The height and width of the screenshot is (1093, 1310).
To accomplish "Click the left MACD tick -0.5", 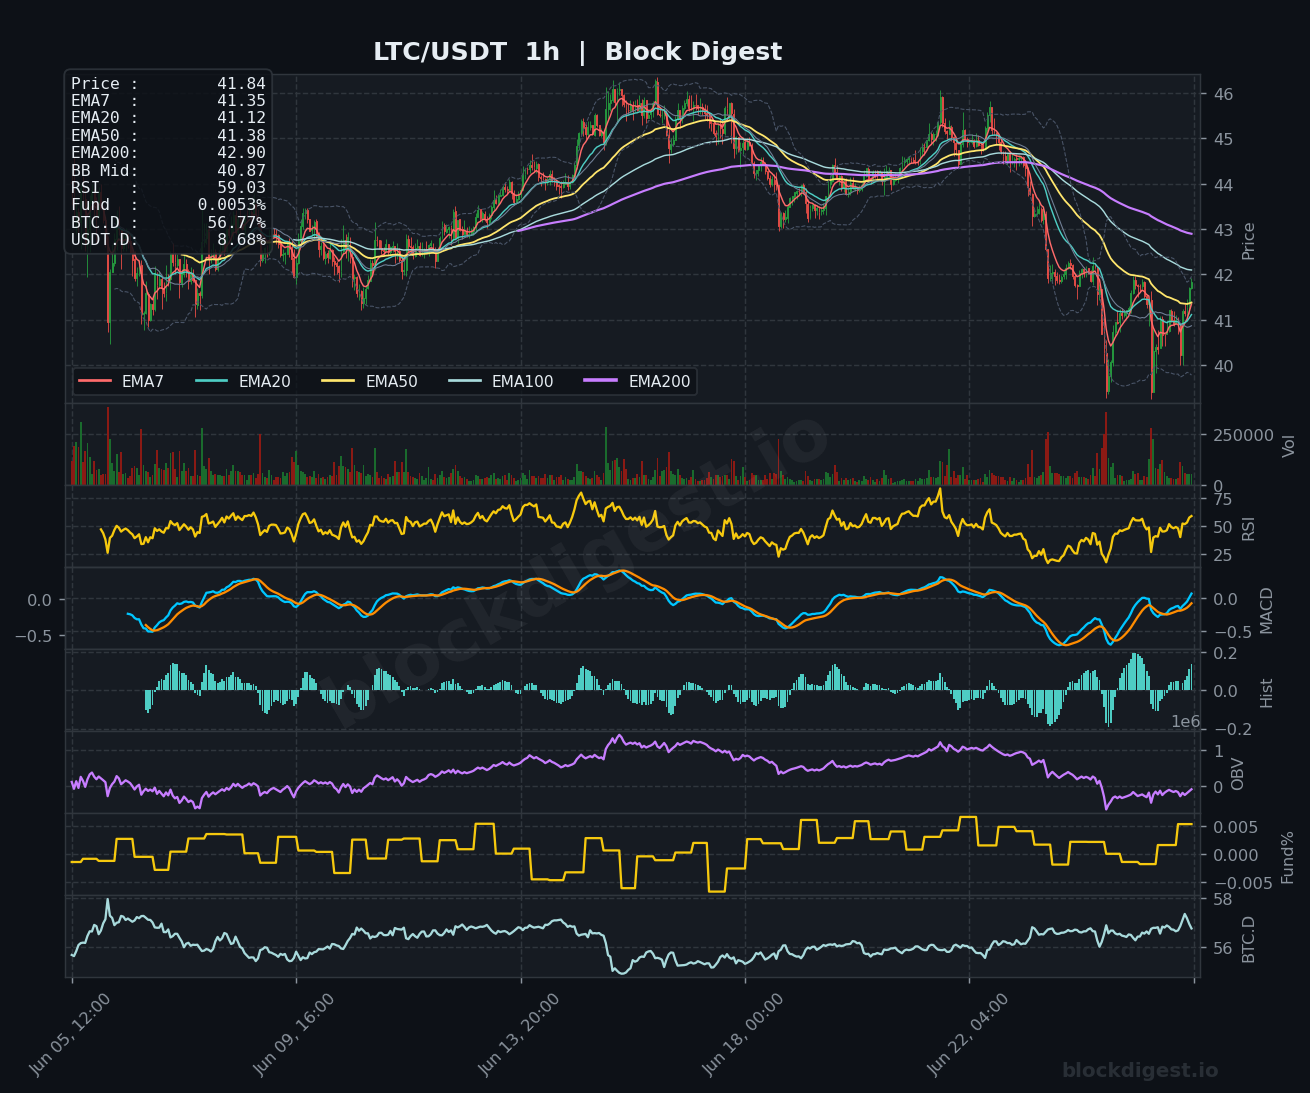I will [34, 635].
